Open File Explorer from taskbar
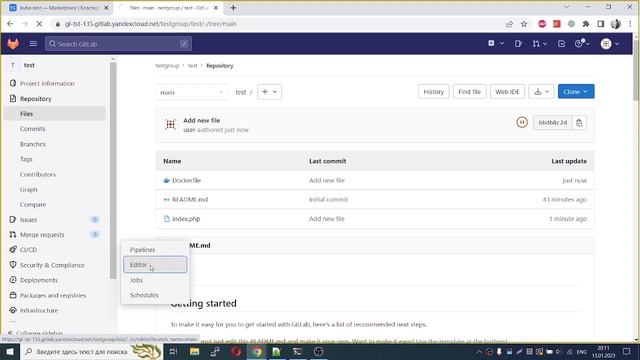The width and height of the screenshot is (640, 360). (x=194, y=351)
